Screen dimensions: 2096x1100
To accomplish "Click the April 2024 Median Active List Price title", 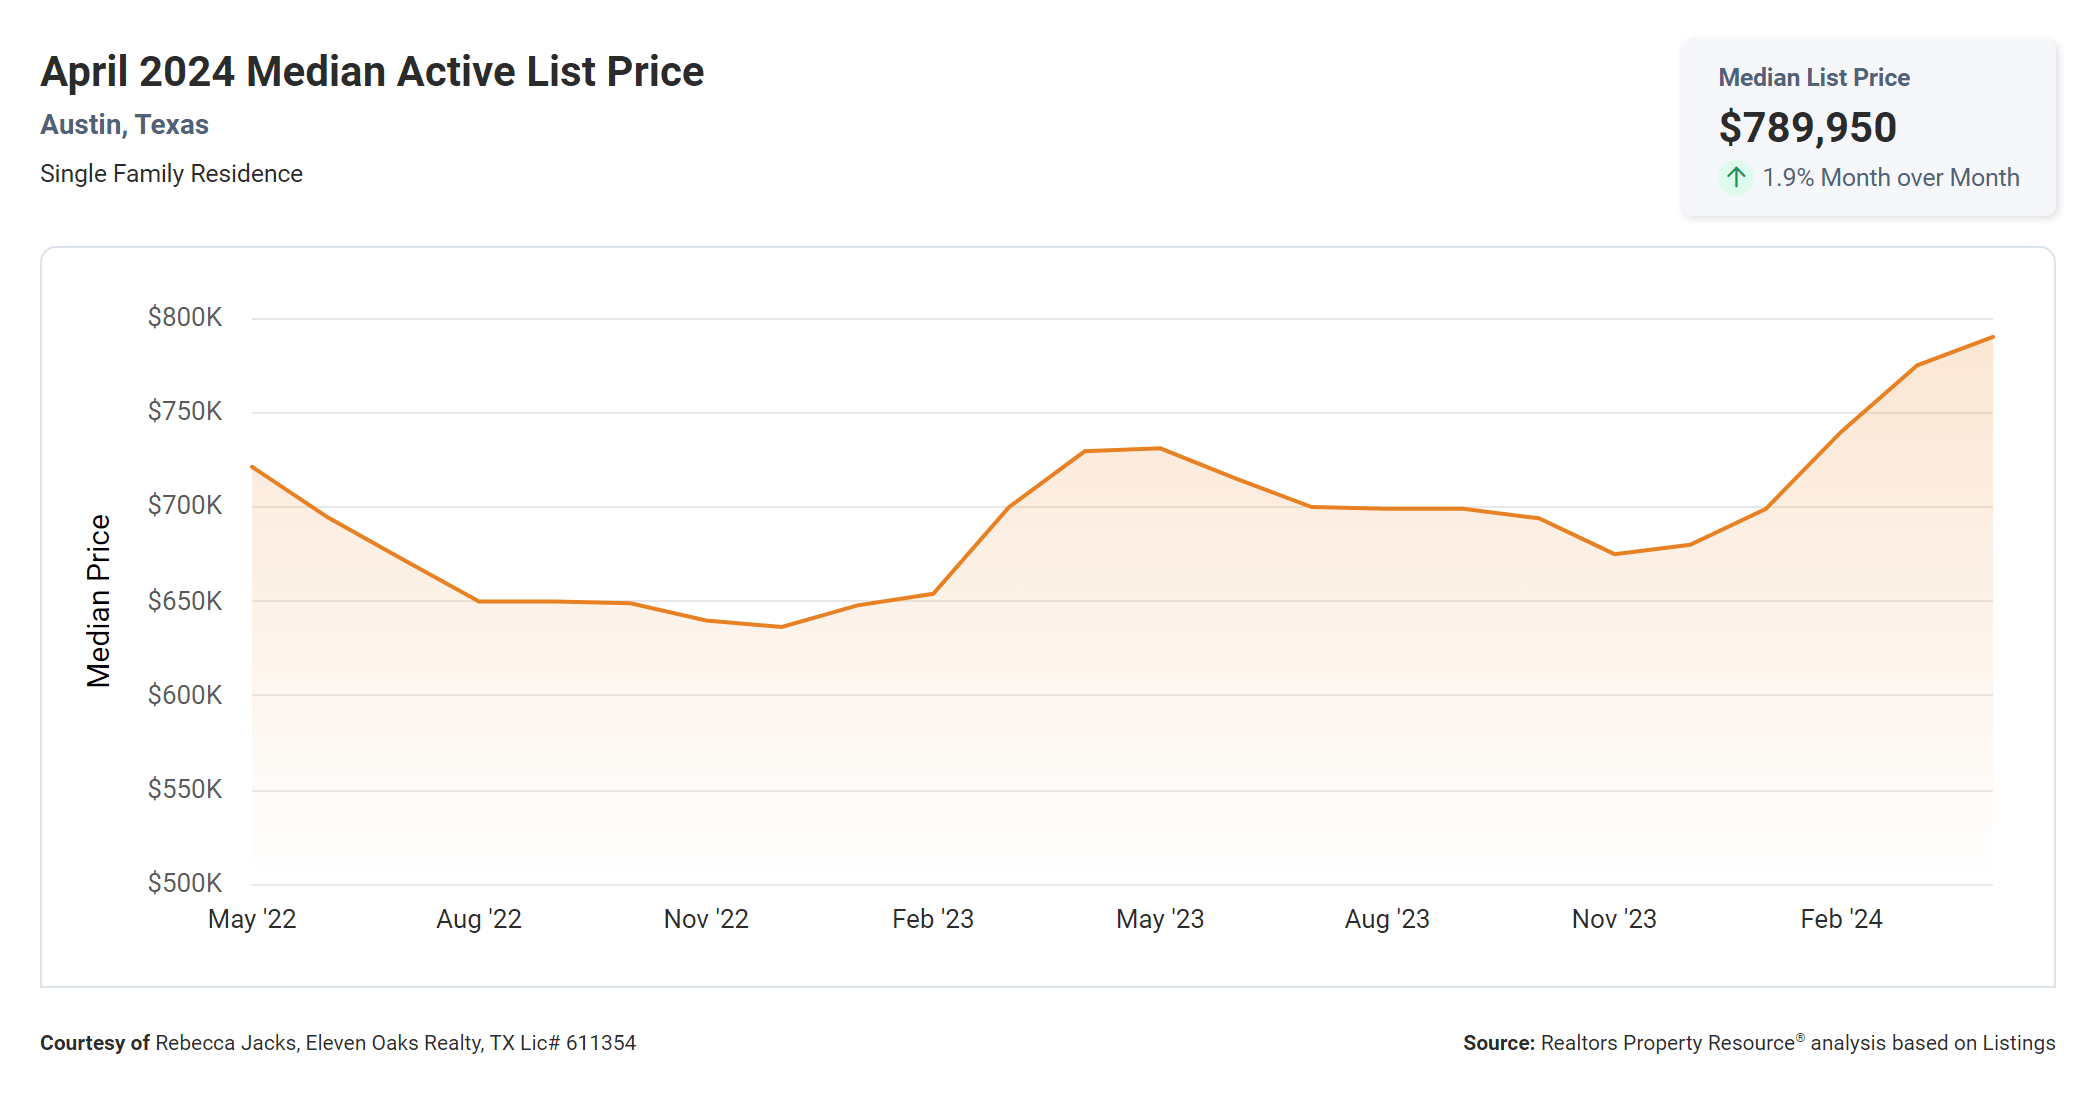I will point(372,72).
